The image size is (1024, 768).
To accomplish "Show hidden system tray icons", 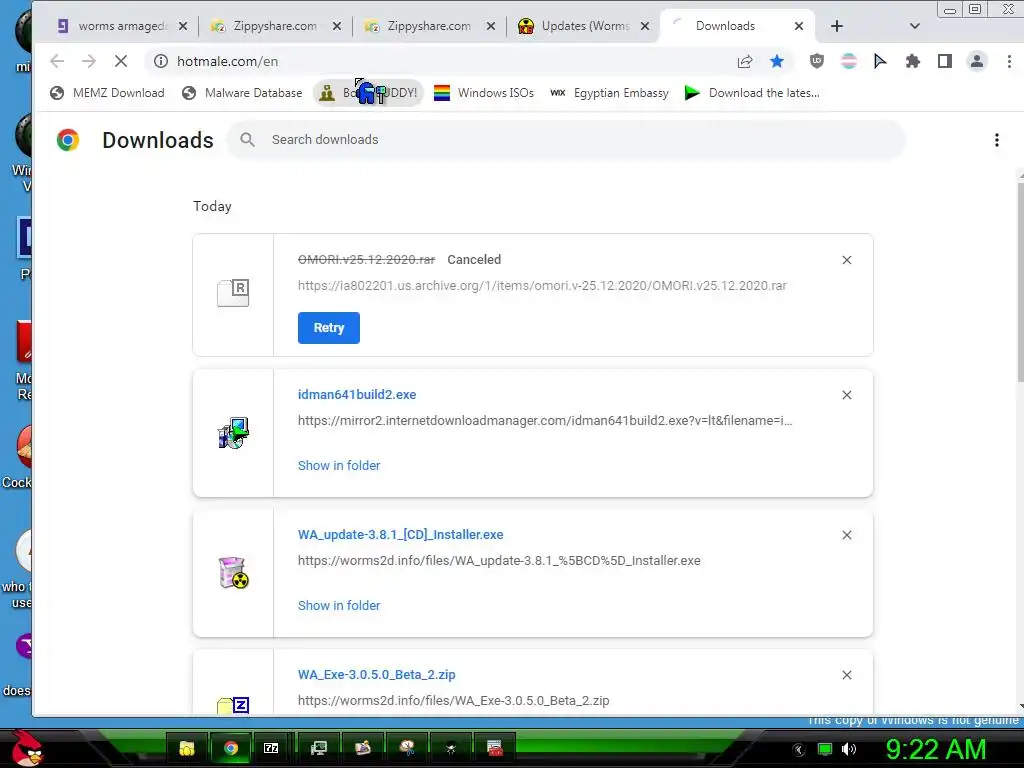I will click(x=799, y=750).
